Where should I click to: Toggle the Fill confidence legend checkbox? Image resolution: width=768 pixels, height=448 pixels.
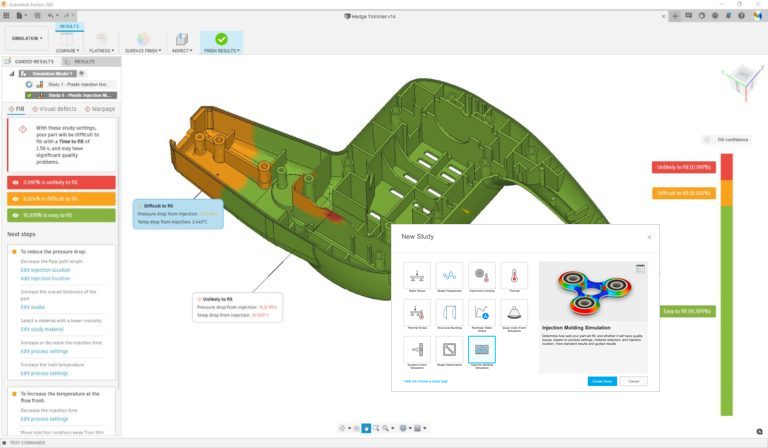[x=707, y=140]
